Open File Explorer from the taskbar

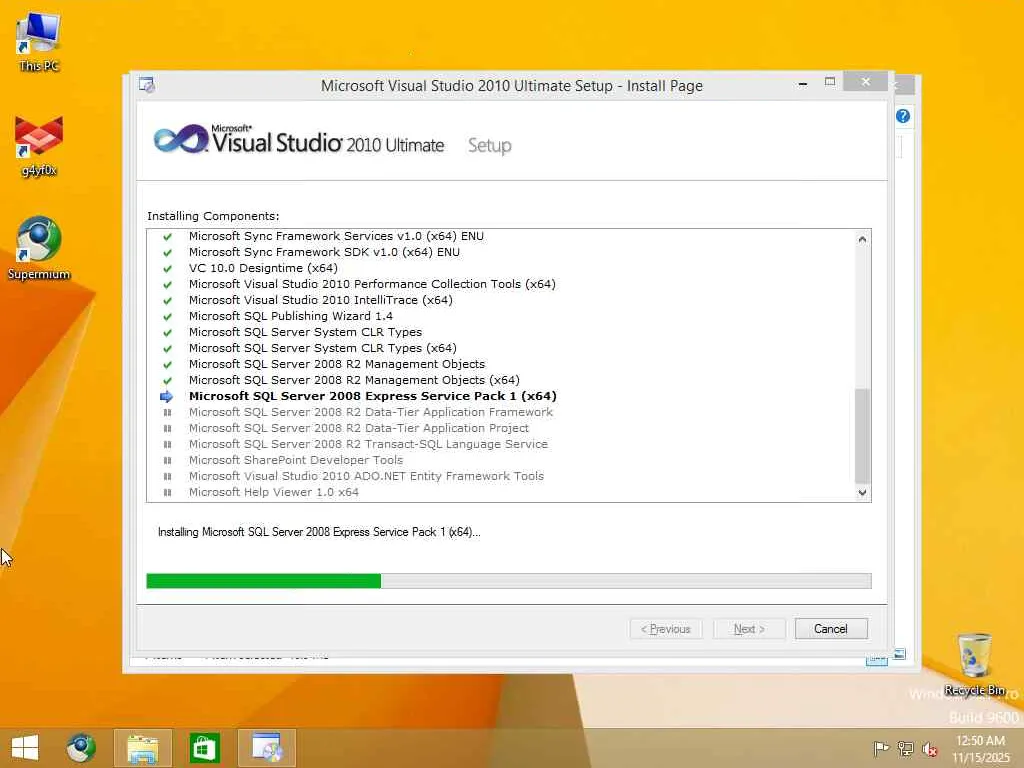click(x=142, y=748)
